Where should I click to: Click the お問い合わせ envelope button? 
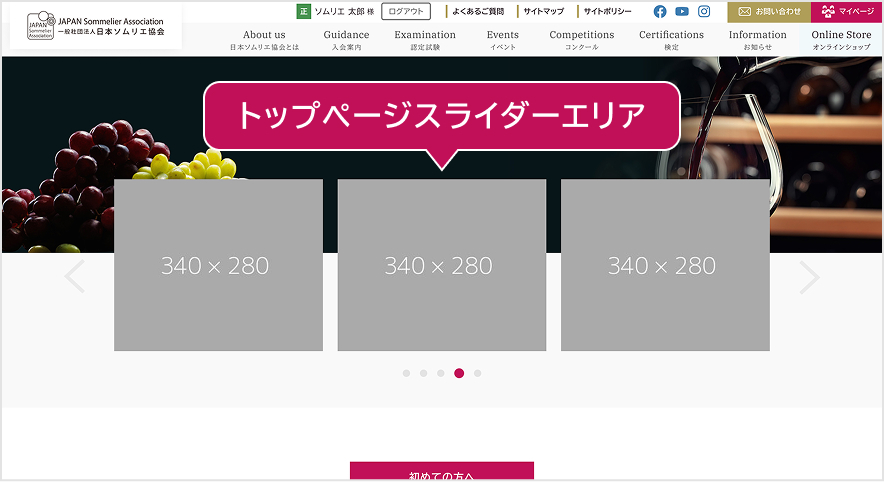[768, 12]
